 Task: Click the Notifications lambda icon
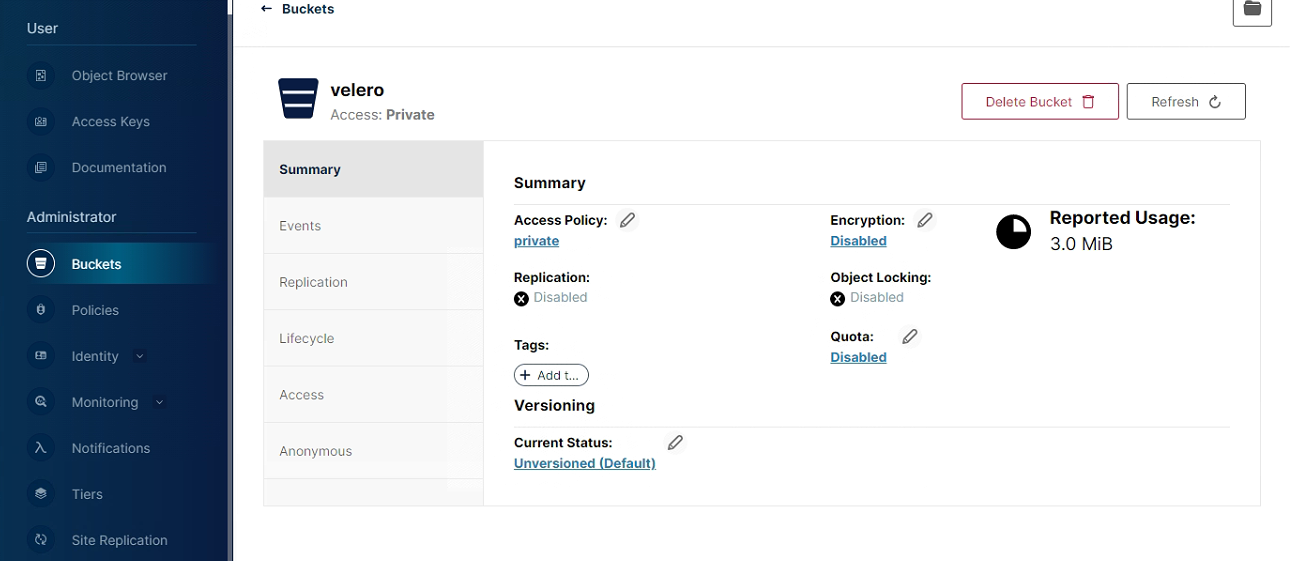(x=41, y=448)
